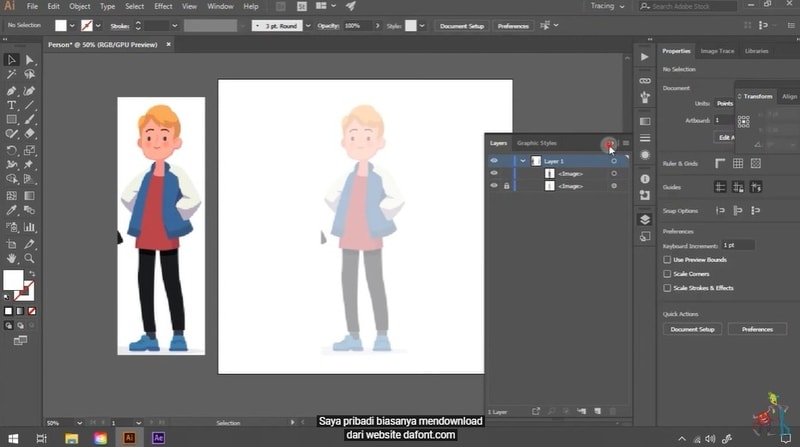Click Document Setup under Quick Actions

tap(692, 329)
